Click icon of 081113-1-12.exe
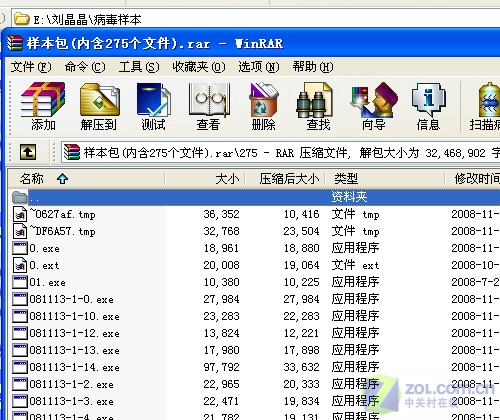This screenshot has height=420, width=500. pyautogui.click(x=20, y=333)
